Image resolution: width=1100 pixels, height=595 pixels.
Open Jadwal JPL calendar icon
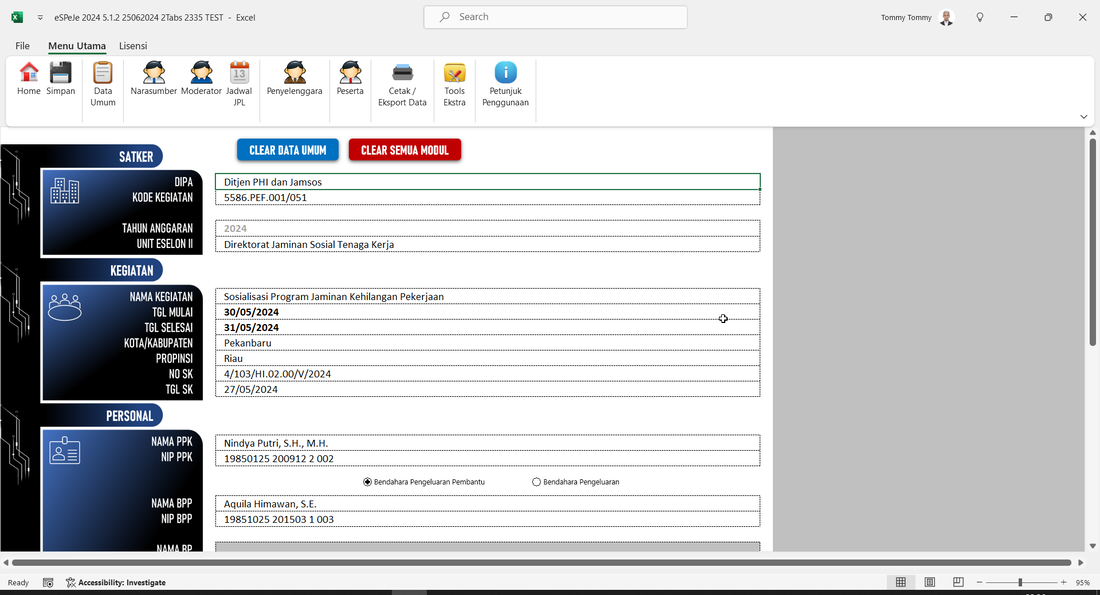click(x=239, y=73)
